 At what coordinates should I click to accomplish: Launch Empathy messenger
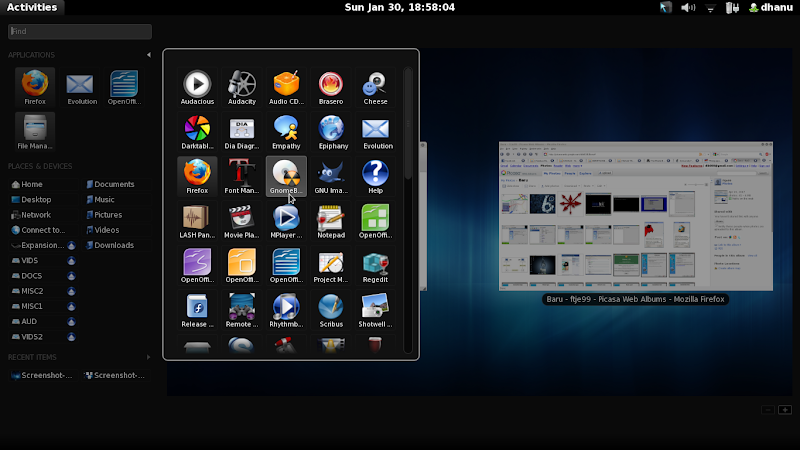tap(286, 132)
